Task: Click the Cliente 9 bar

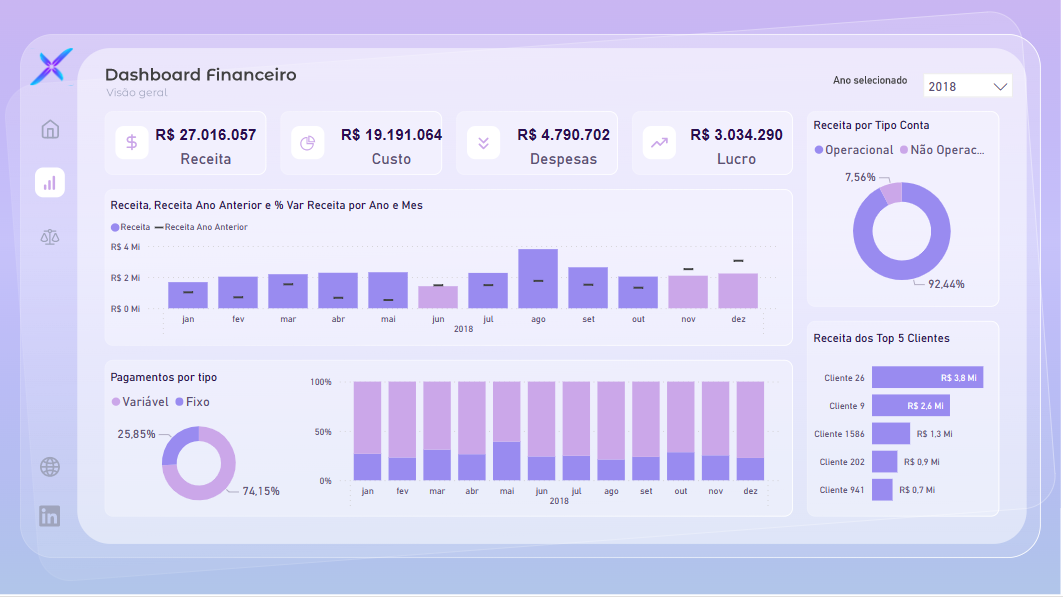Action: point(910,405)
